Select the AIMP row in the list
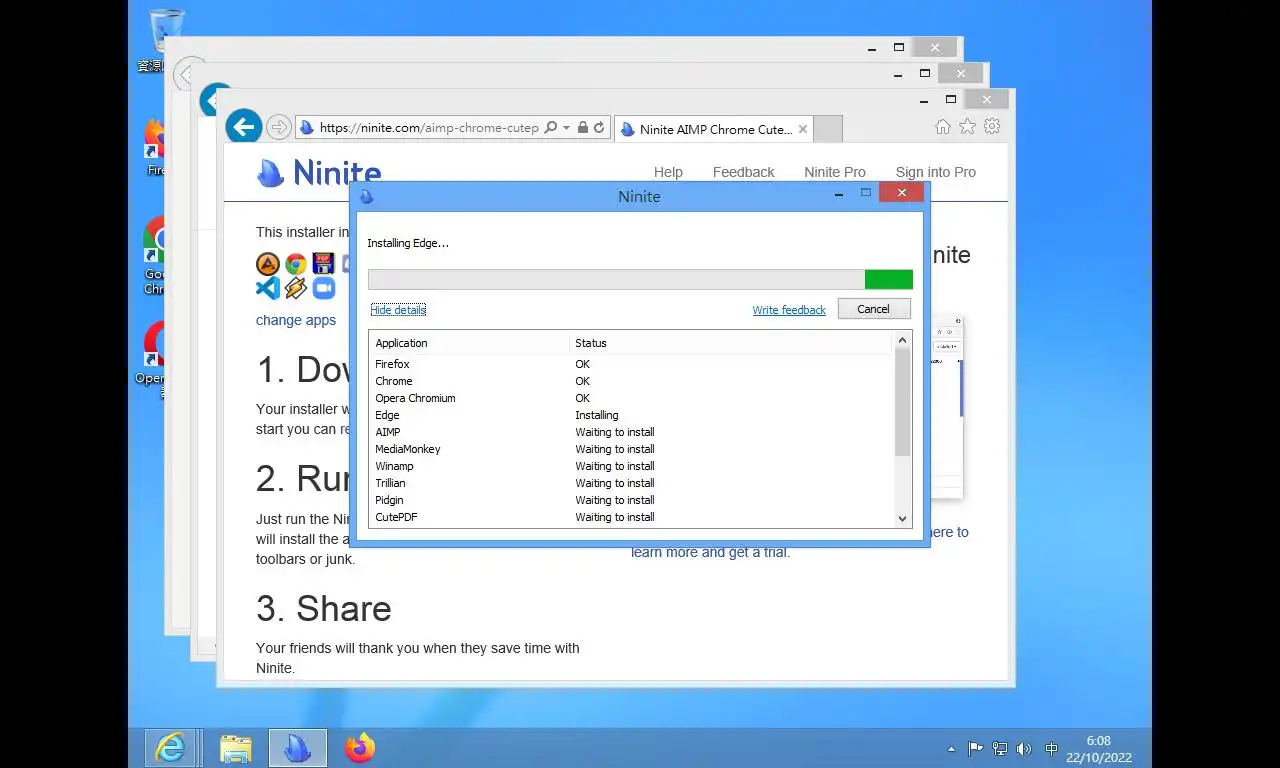Screen dimensions: 1280x768 (631, 432)
